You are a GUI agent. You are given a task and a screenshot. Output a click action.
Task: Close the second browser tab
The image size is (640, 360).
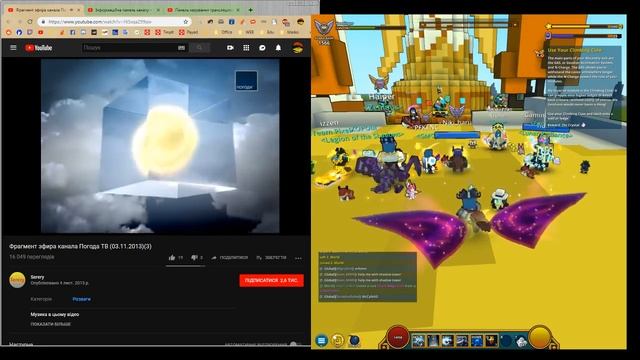coord(159,10)
